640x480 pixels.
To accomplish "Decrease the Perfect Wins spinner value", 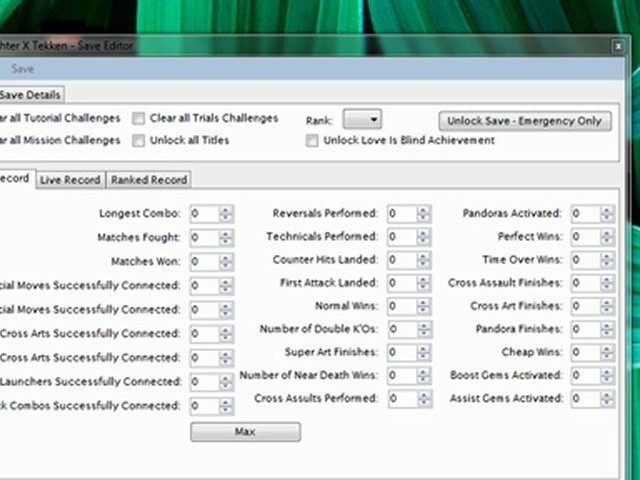I will pyautogui.click(x=607, y=240).
